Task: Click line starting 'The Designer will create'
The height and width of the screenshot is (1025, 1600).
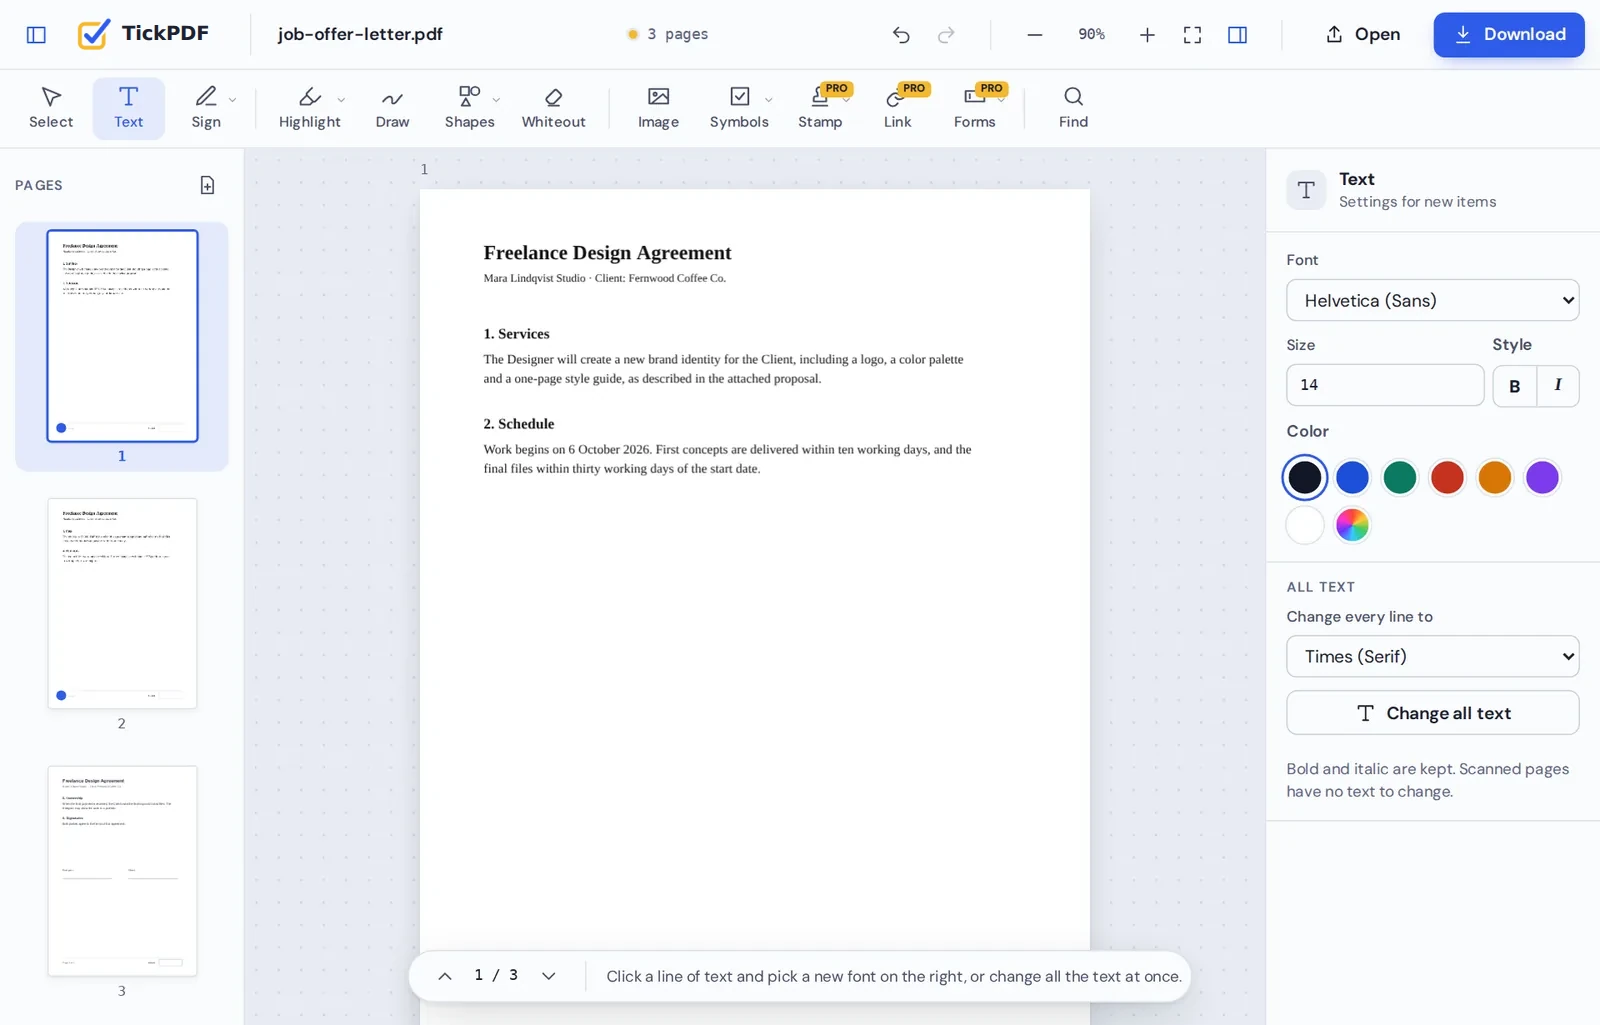Action: [x=723, y=359]
